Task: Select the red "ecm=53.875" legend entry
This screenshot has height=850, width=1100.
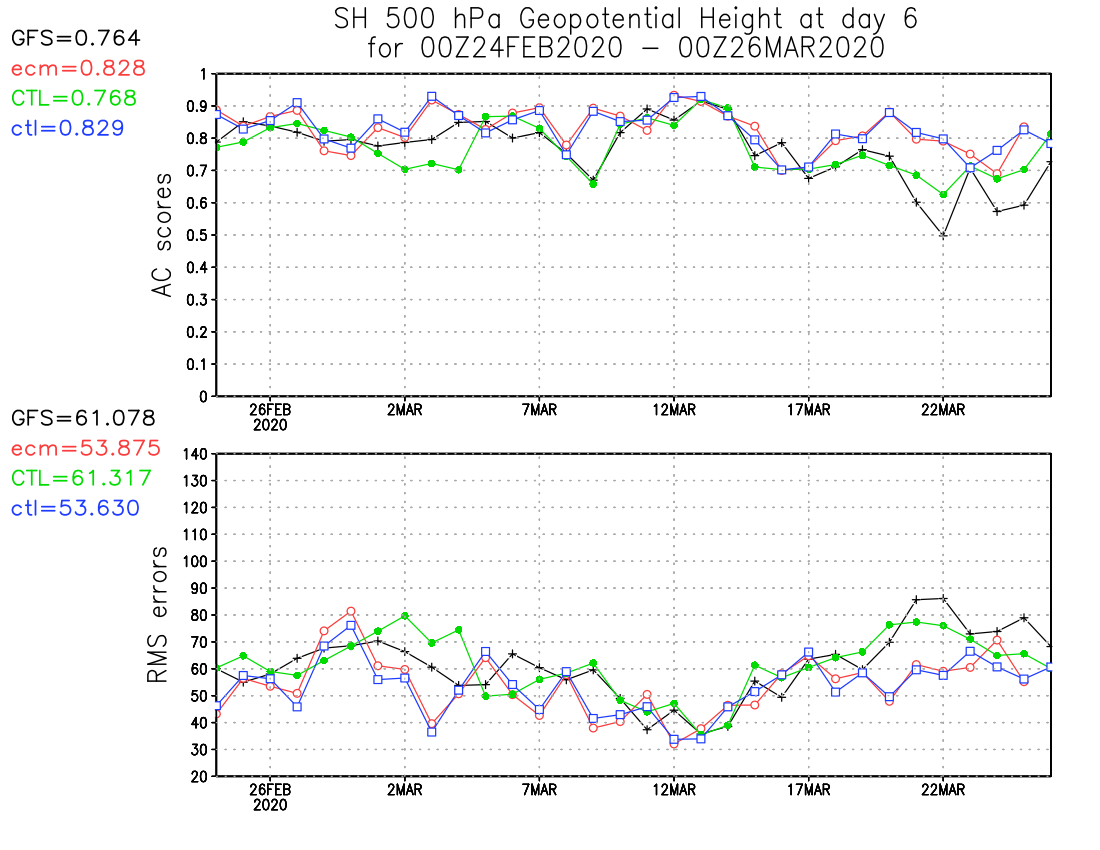Action: [86, 448]
